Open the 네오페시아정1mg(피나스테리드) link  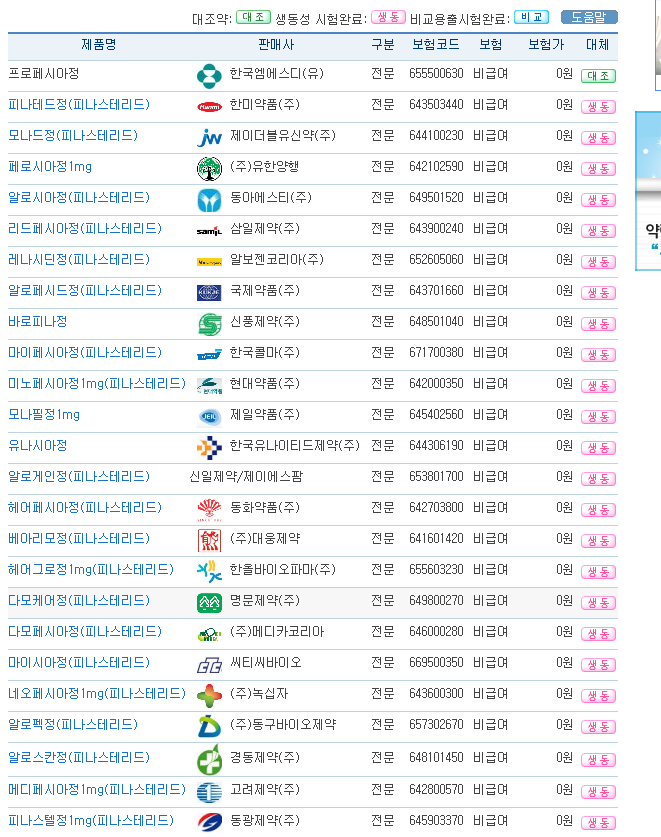(x=97, y=693)
